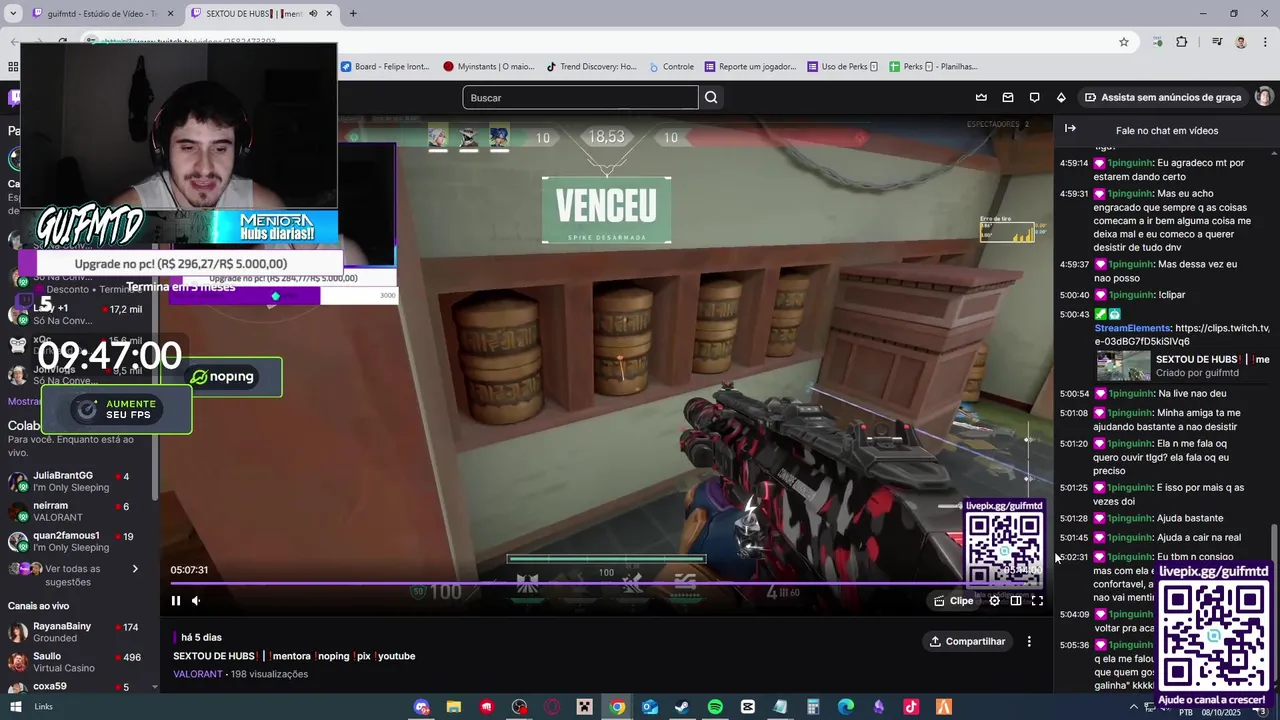Image resolution: width=1280 pixels, height=720 pixels.
Task: Open Microsoft Edge from the taskbar
Action: click(846, 707)
